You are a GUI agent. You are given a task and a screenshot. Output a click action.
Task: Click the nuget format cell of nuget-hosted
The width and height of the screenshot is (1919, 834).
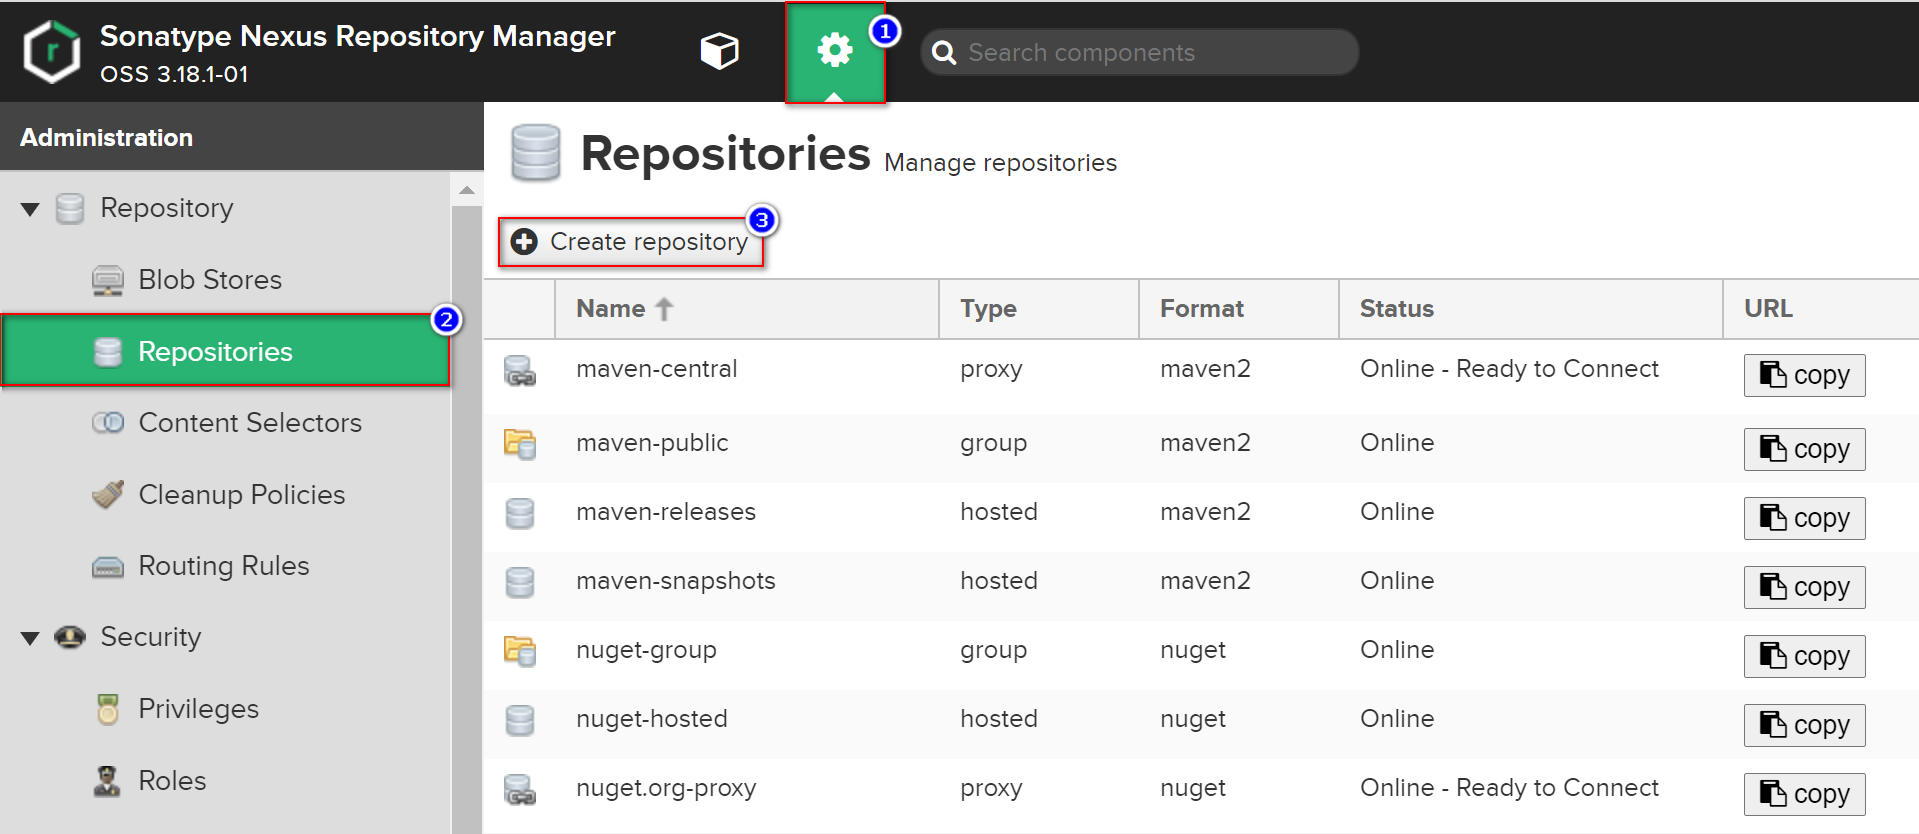pos(1192,719)
